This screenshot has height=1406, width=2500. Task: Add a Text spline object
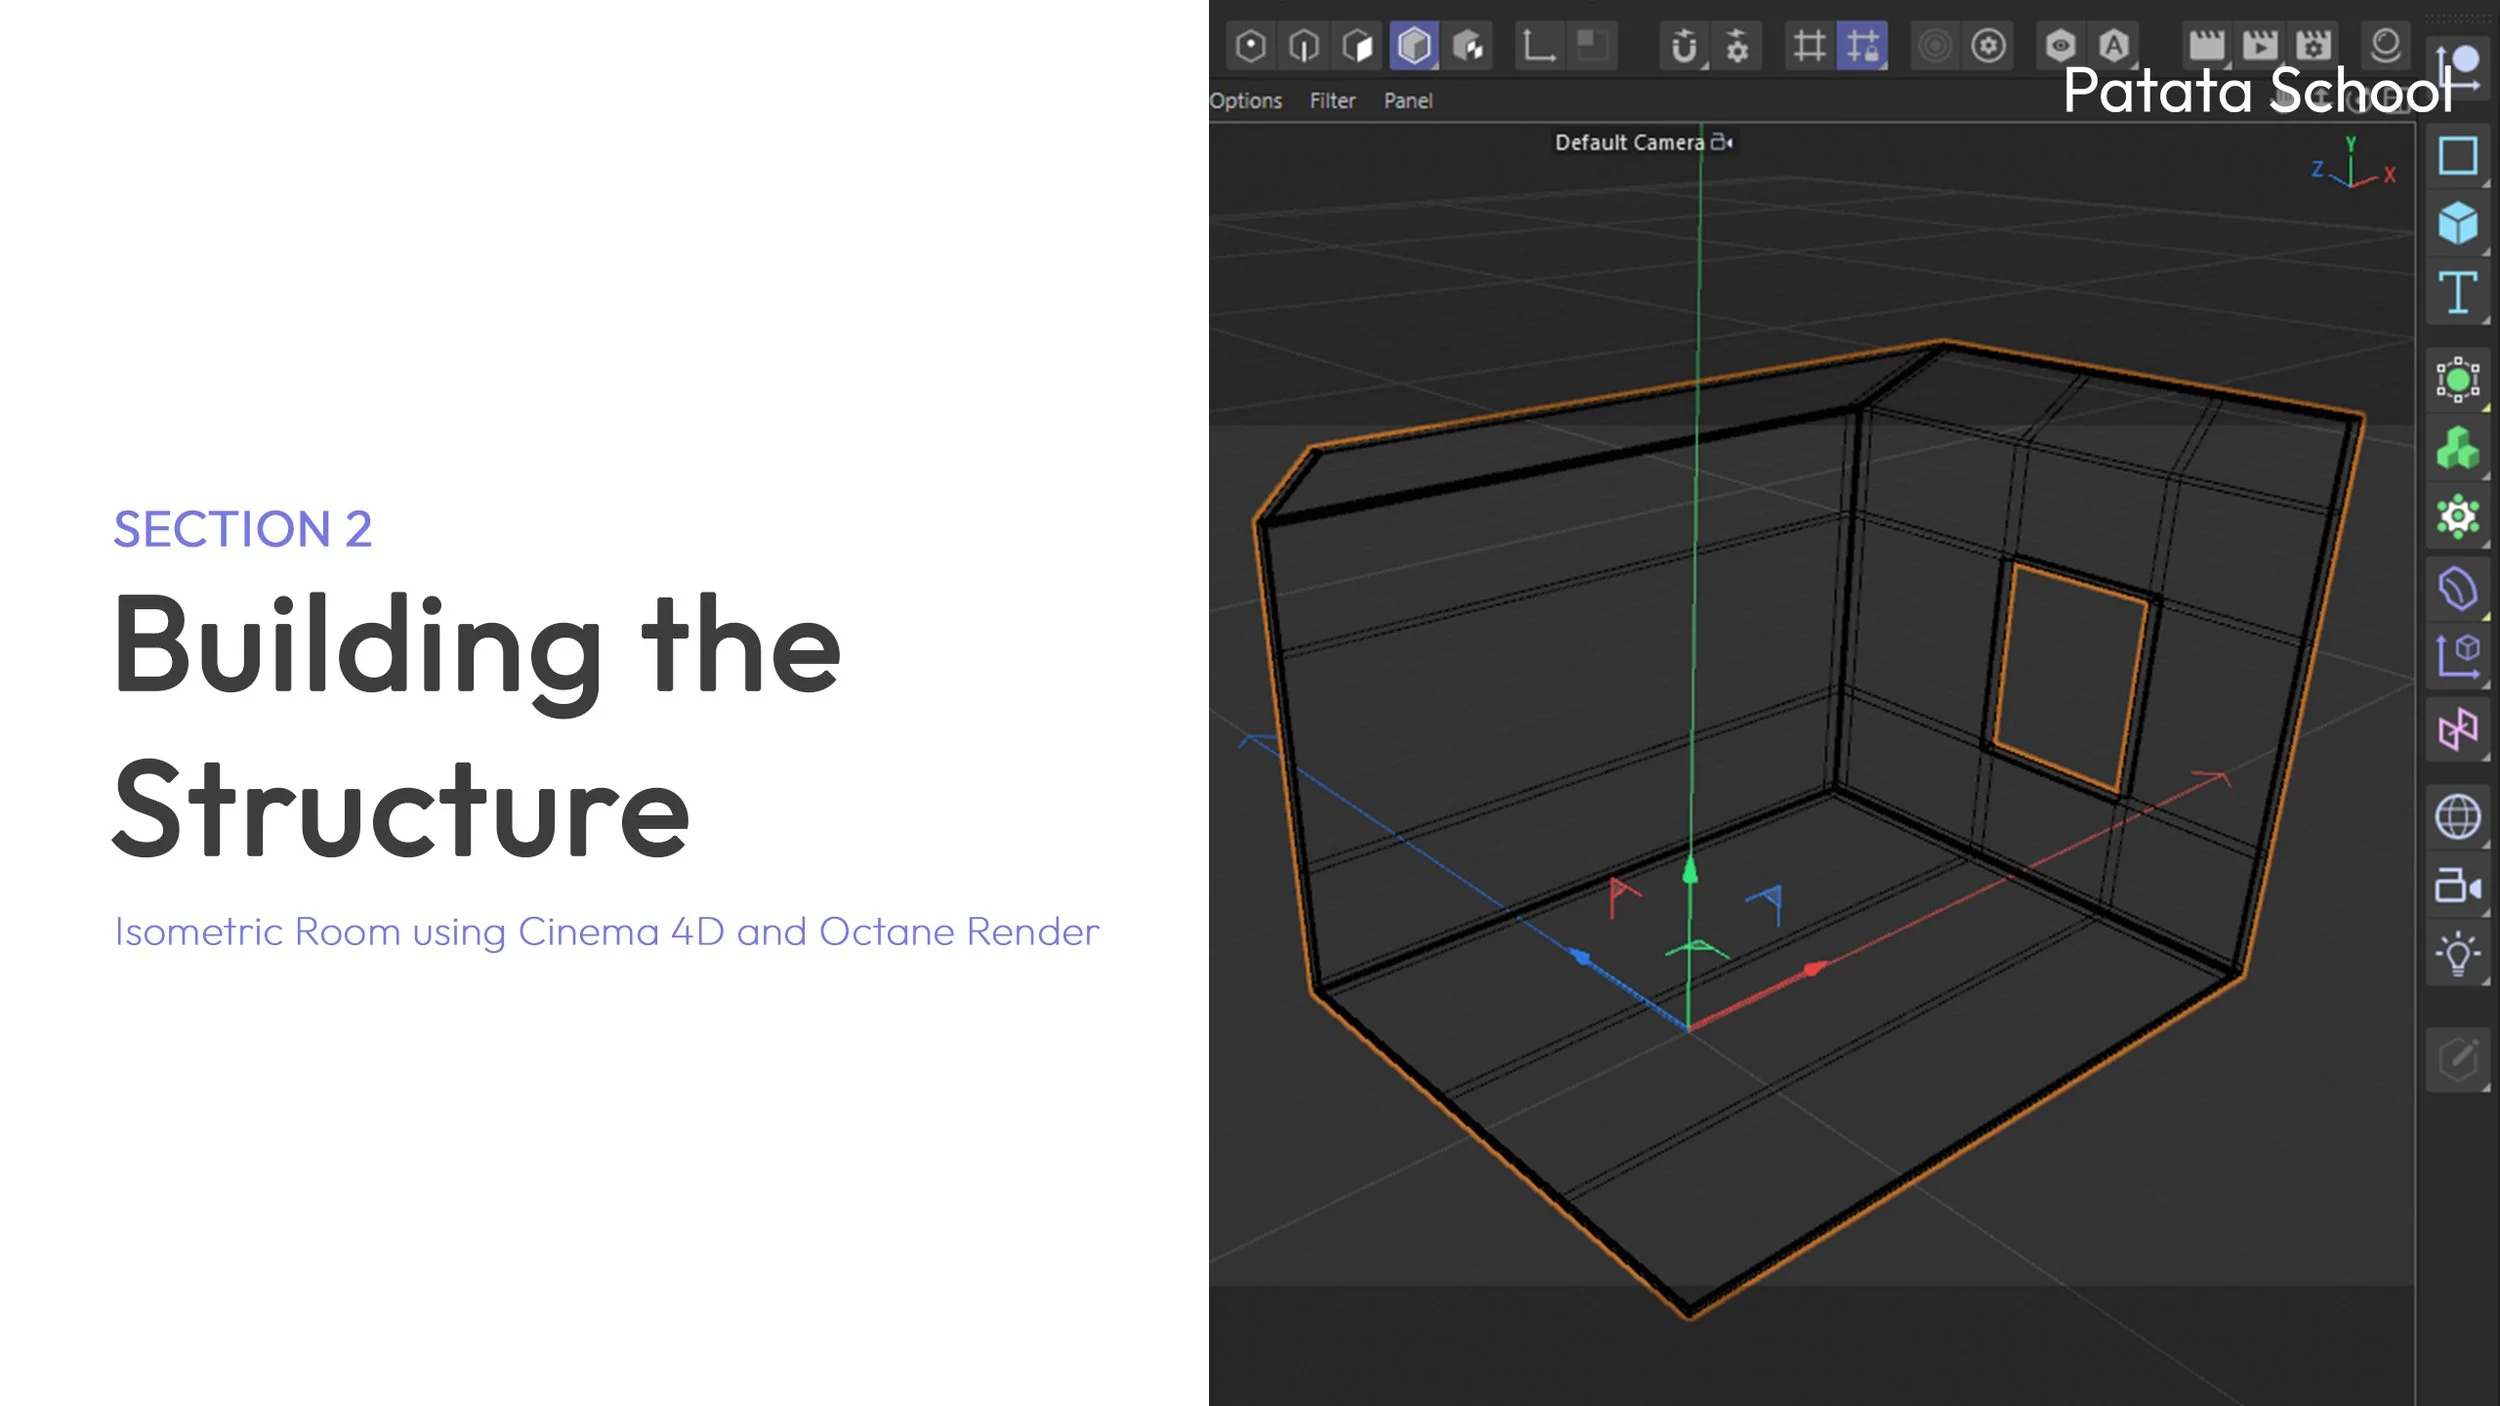[2457, 292]
